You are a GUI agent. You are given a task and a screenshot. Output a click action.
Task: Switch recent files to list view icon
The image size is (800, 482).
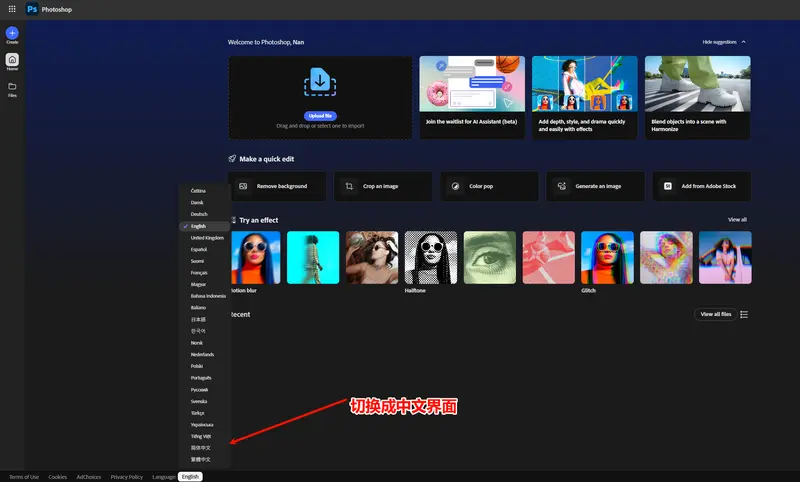pyautogui.click(x=744, y=314)
